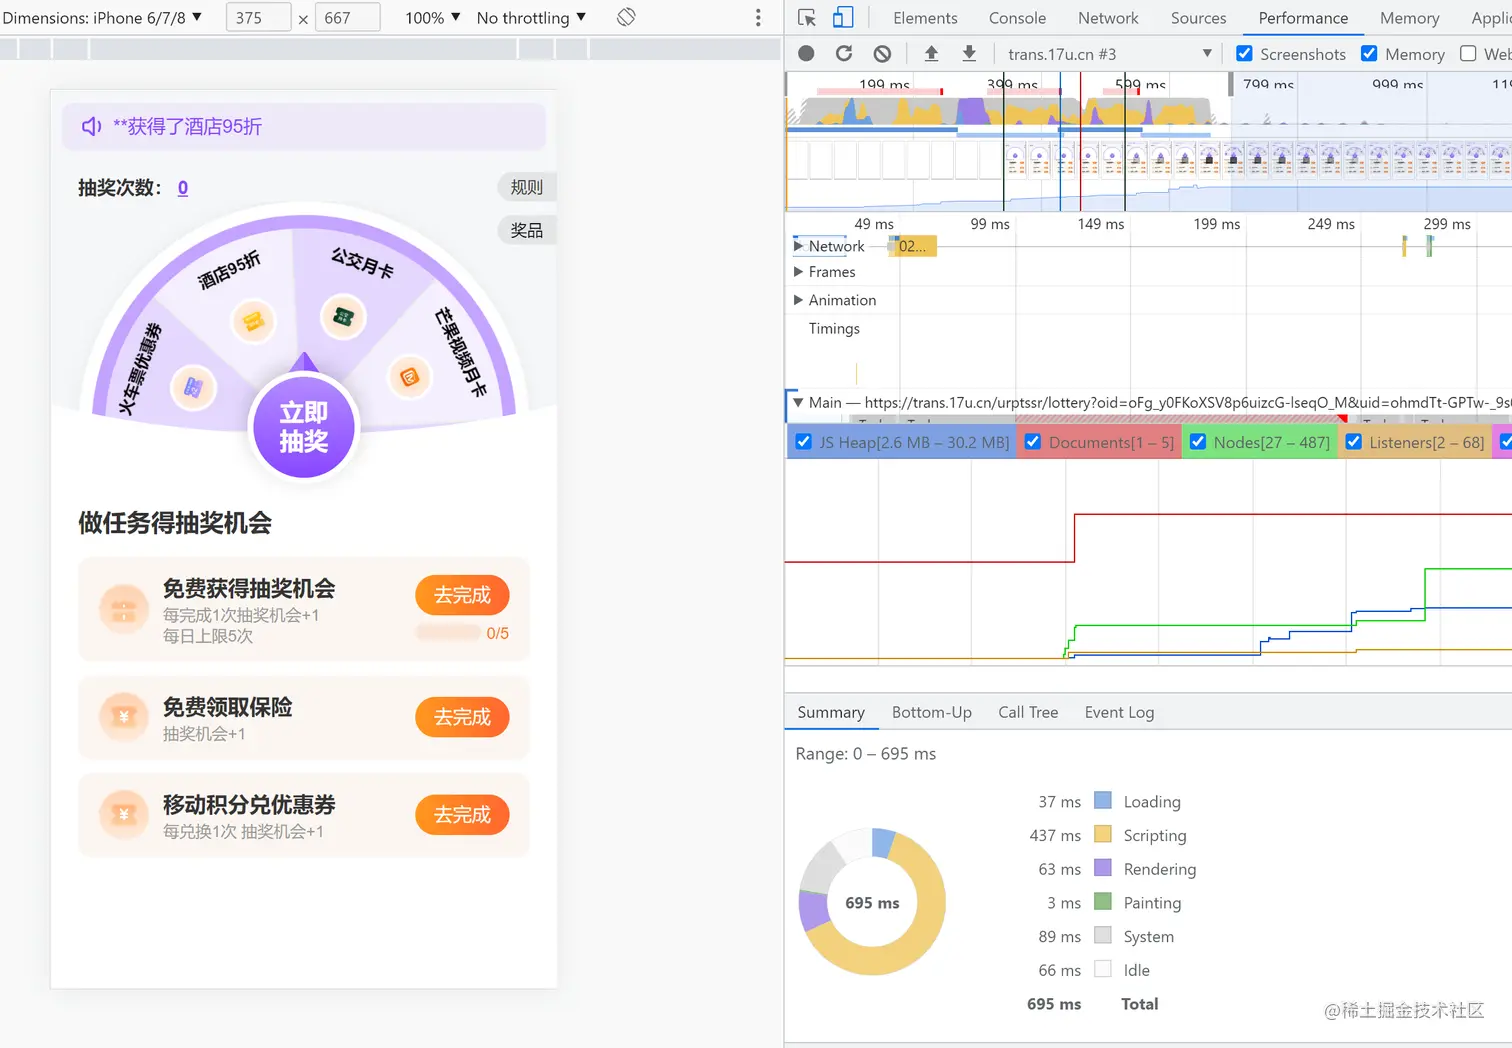Toggle the Memory checkbox
The image size is (1512, 1048).
[1369, 54]
